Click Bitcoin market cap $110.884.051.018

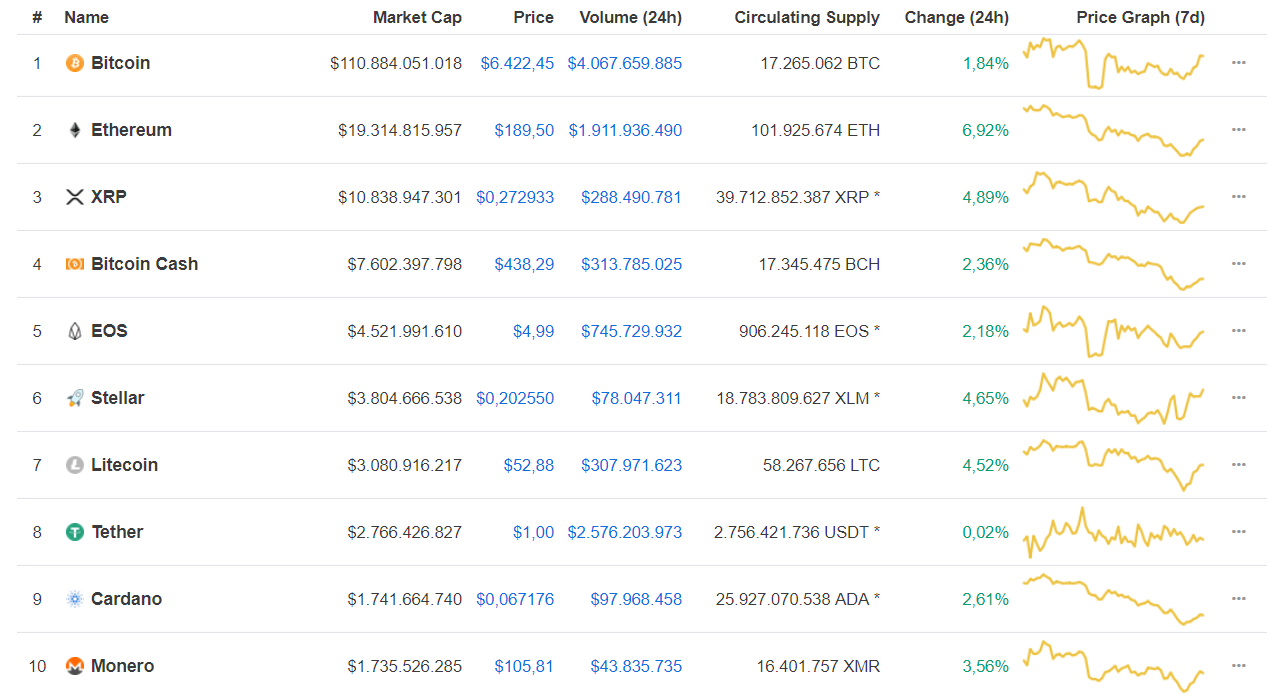click(x=396, y=63)
